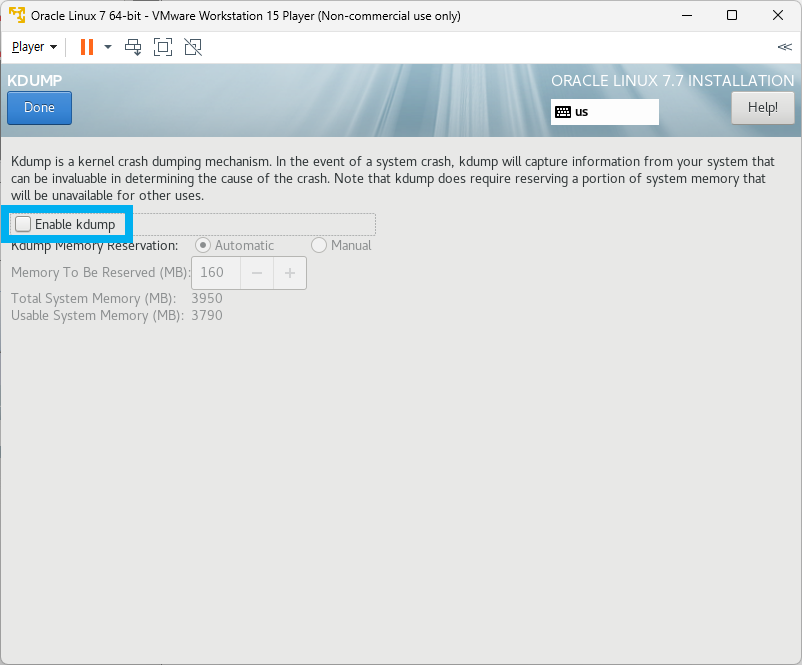Image resolution: width=802 pixels, height=665 pixels.
Task: Decrease reserved memory with minus button
Action: click(257, 273)
